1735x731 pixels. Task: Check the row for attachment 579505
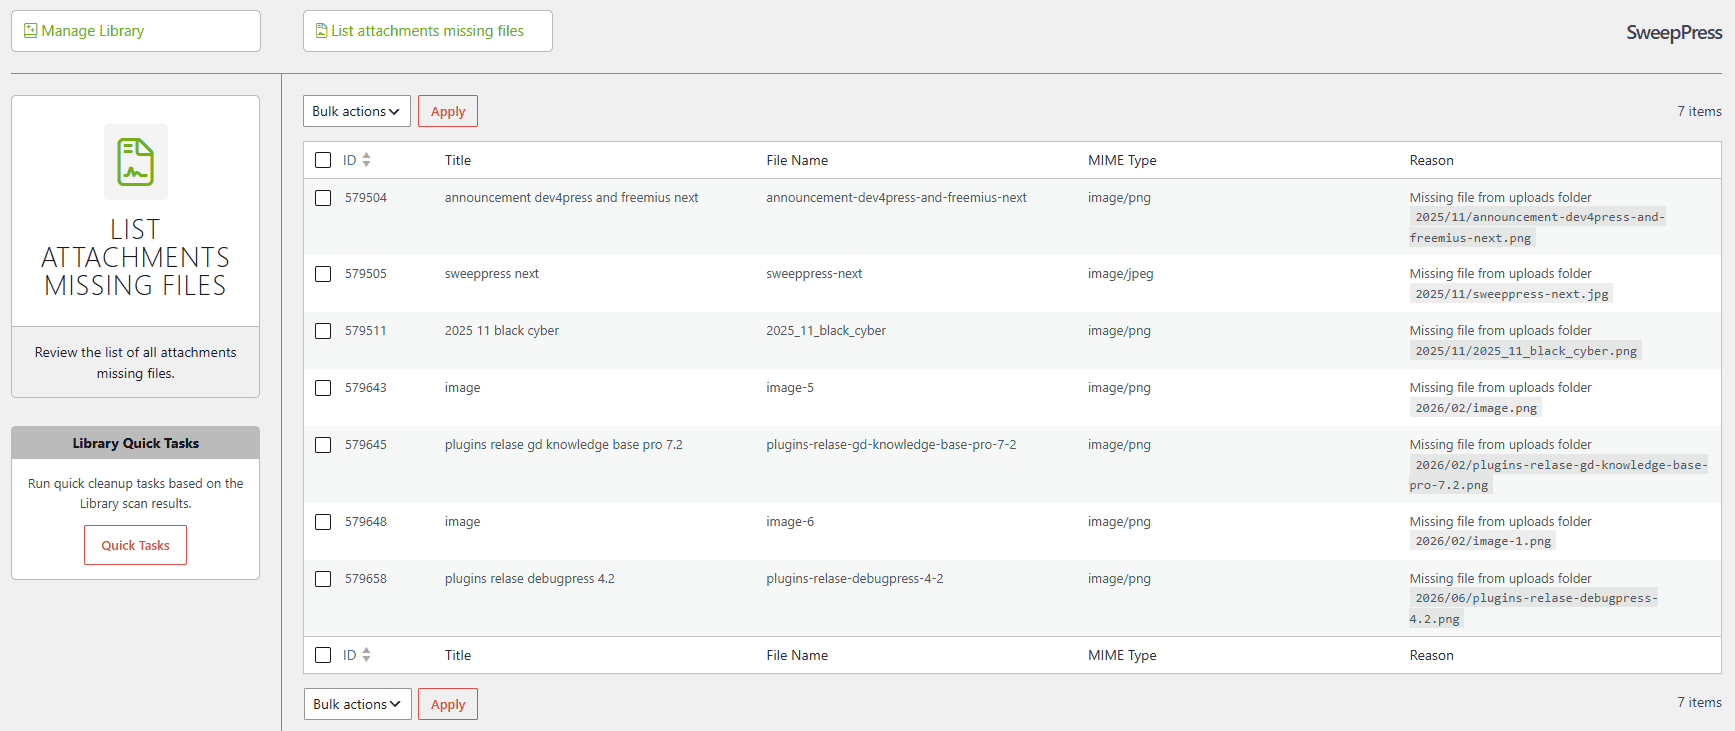click(x=323, y=274)
